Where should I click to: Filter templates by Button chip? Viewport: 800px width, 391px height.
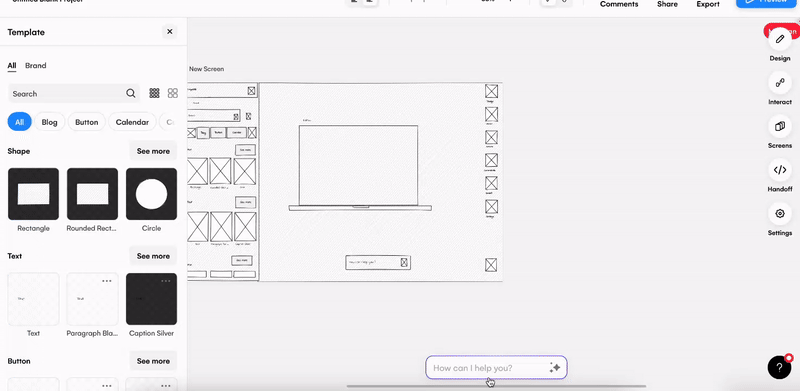(x=87, y=122)
